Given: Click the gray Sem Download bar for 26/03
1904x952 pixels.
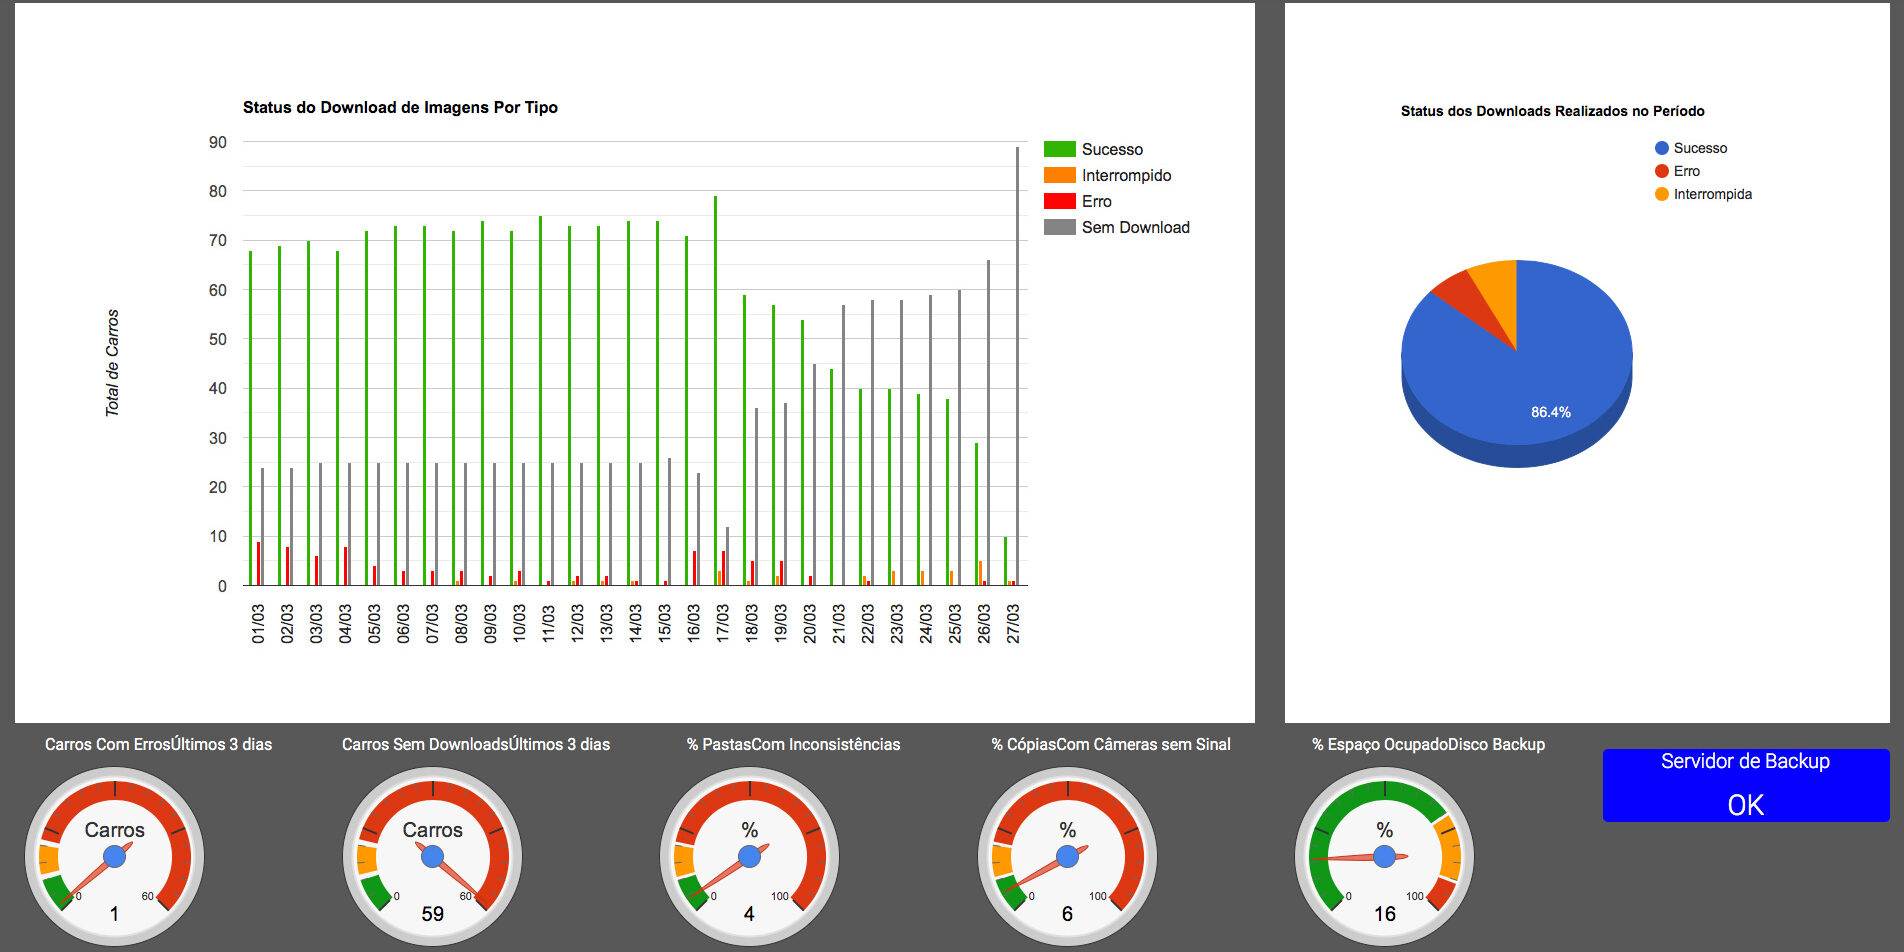Looking at the screenshot, I should [x=989, y=423].
